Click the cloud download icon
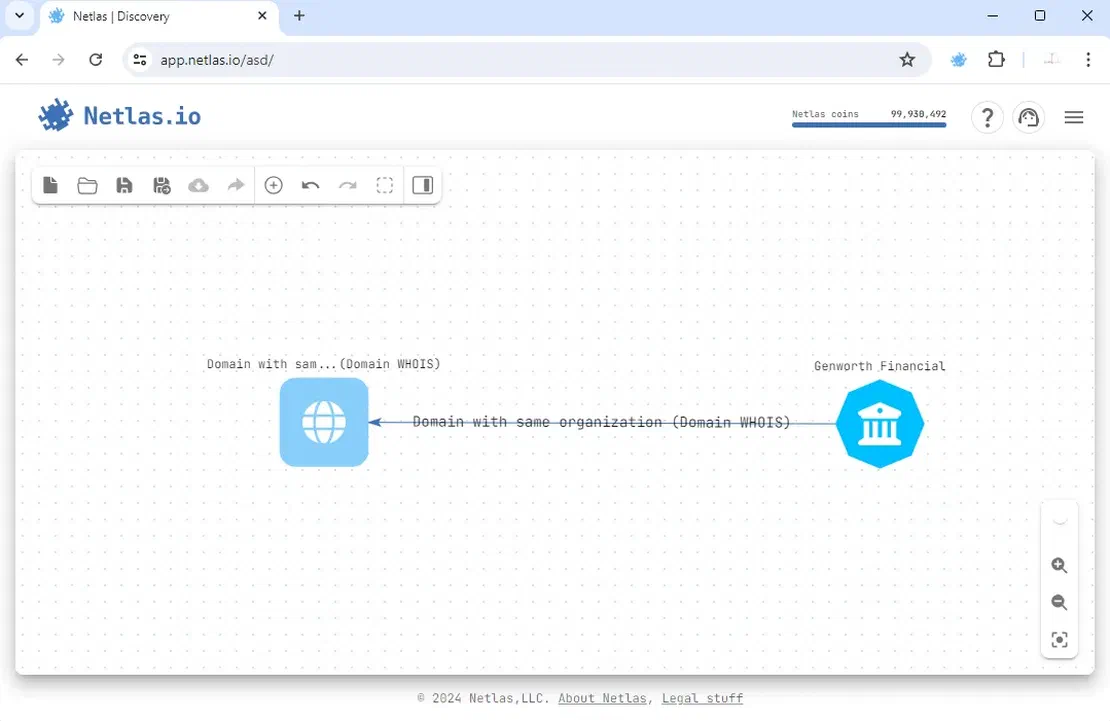Viewport: 1110px width, 721px height. tap(198, 186)
